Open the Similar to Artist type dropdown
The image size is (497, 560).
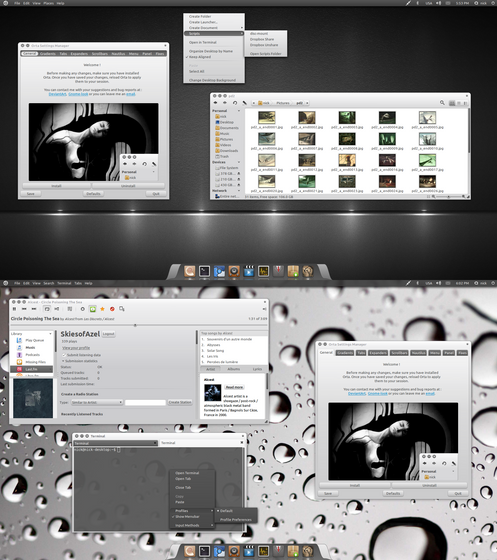pyautogui.click(x=96, y=402)
